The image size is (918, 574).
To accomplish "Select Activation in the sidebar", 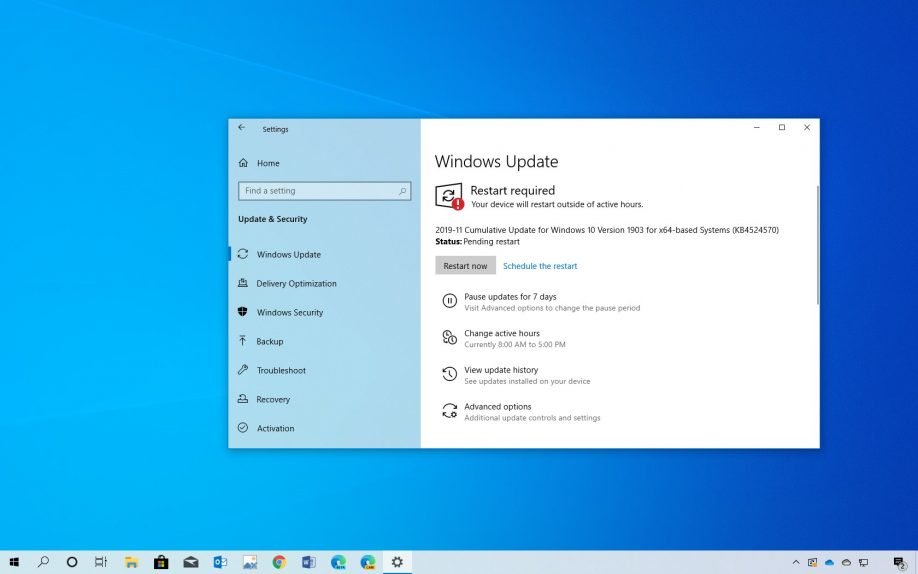I will [275, 428].
